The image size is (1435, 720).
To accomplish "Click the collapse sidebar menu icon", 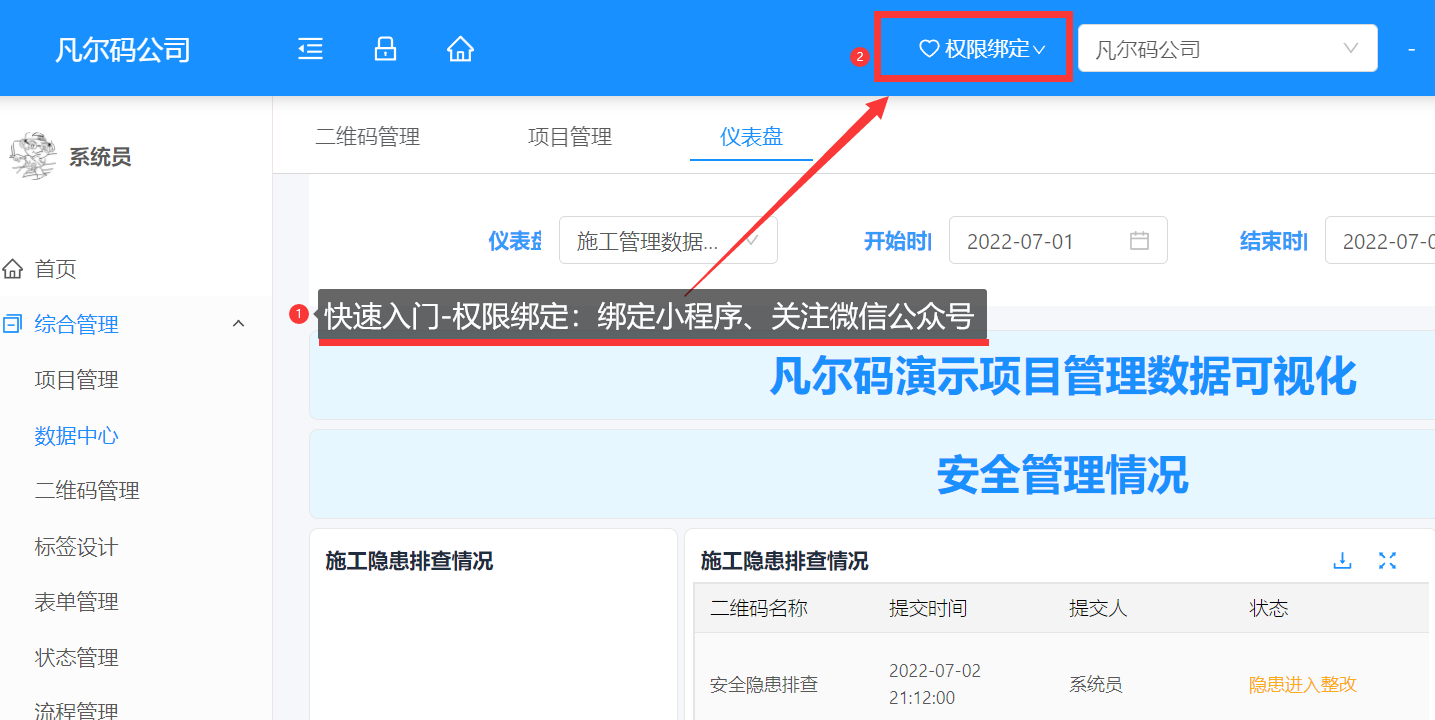I will point(310,49).
